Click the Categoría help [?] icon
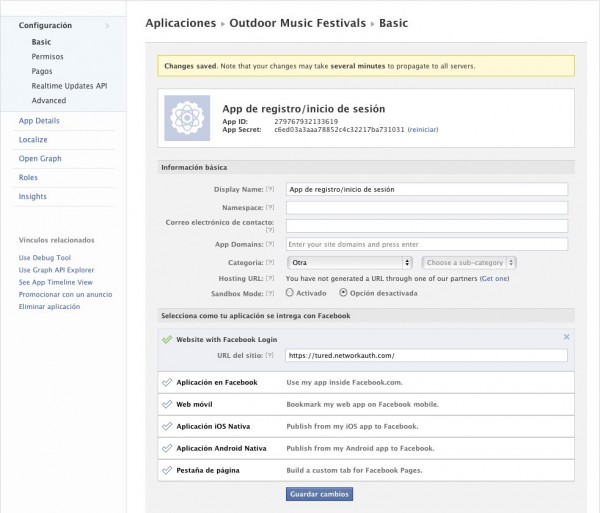Screen dimensions: 600x513 [270, 262]
